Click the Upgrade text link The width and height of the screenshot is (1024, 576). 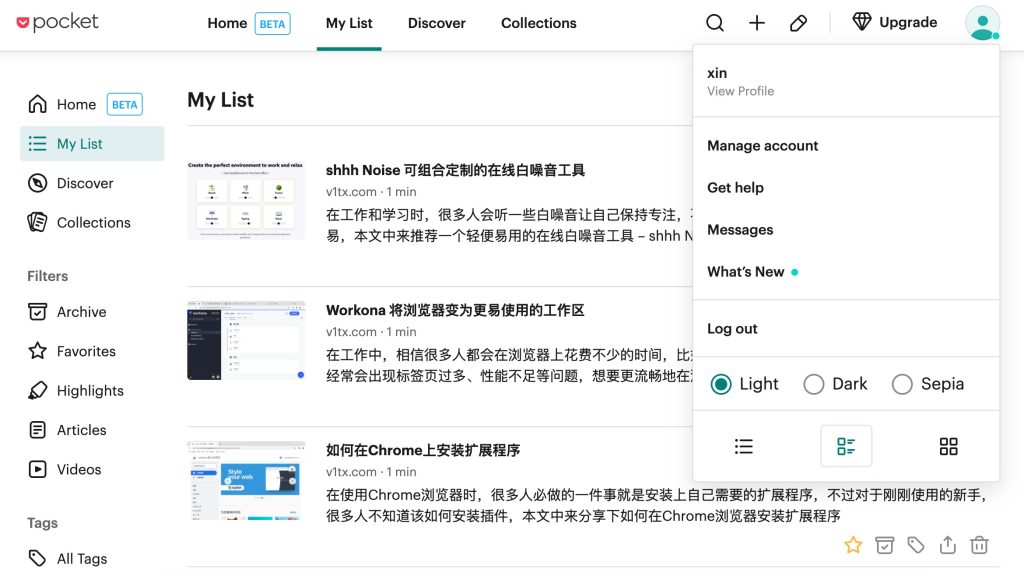pos(908,22)
